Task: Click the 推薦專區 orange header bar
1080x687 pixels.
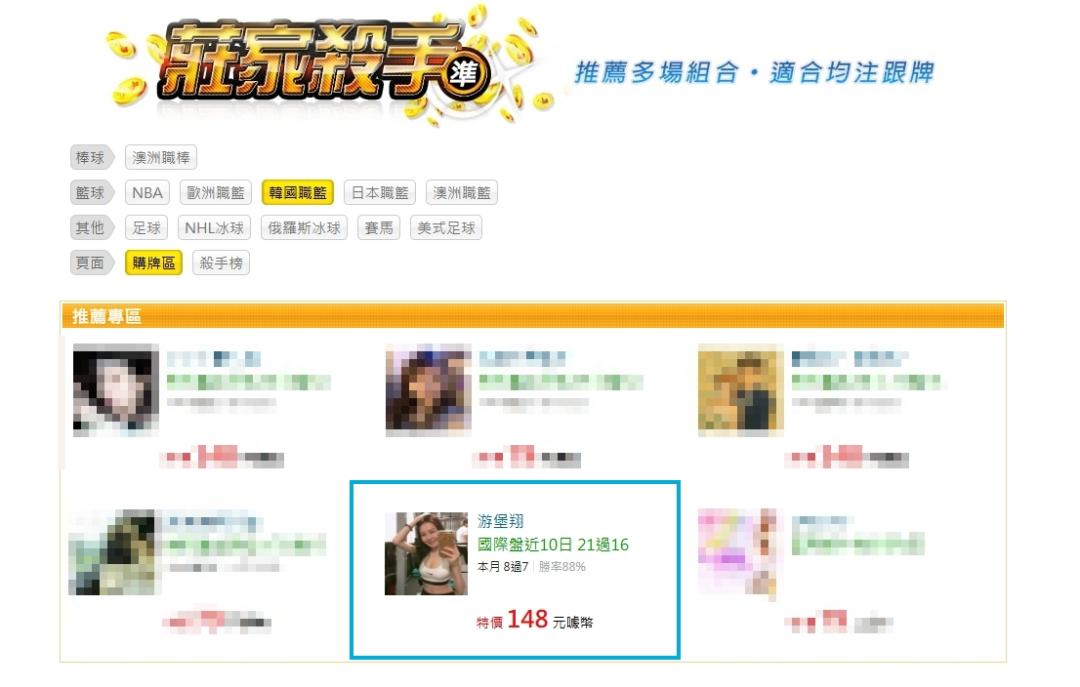Action: (532, 316)
